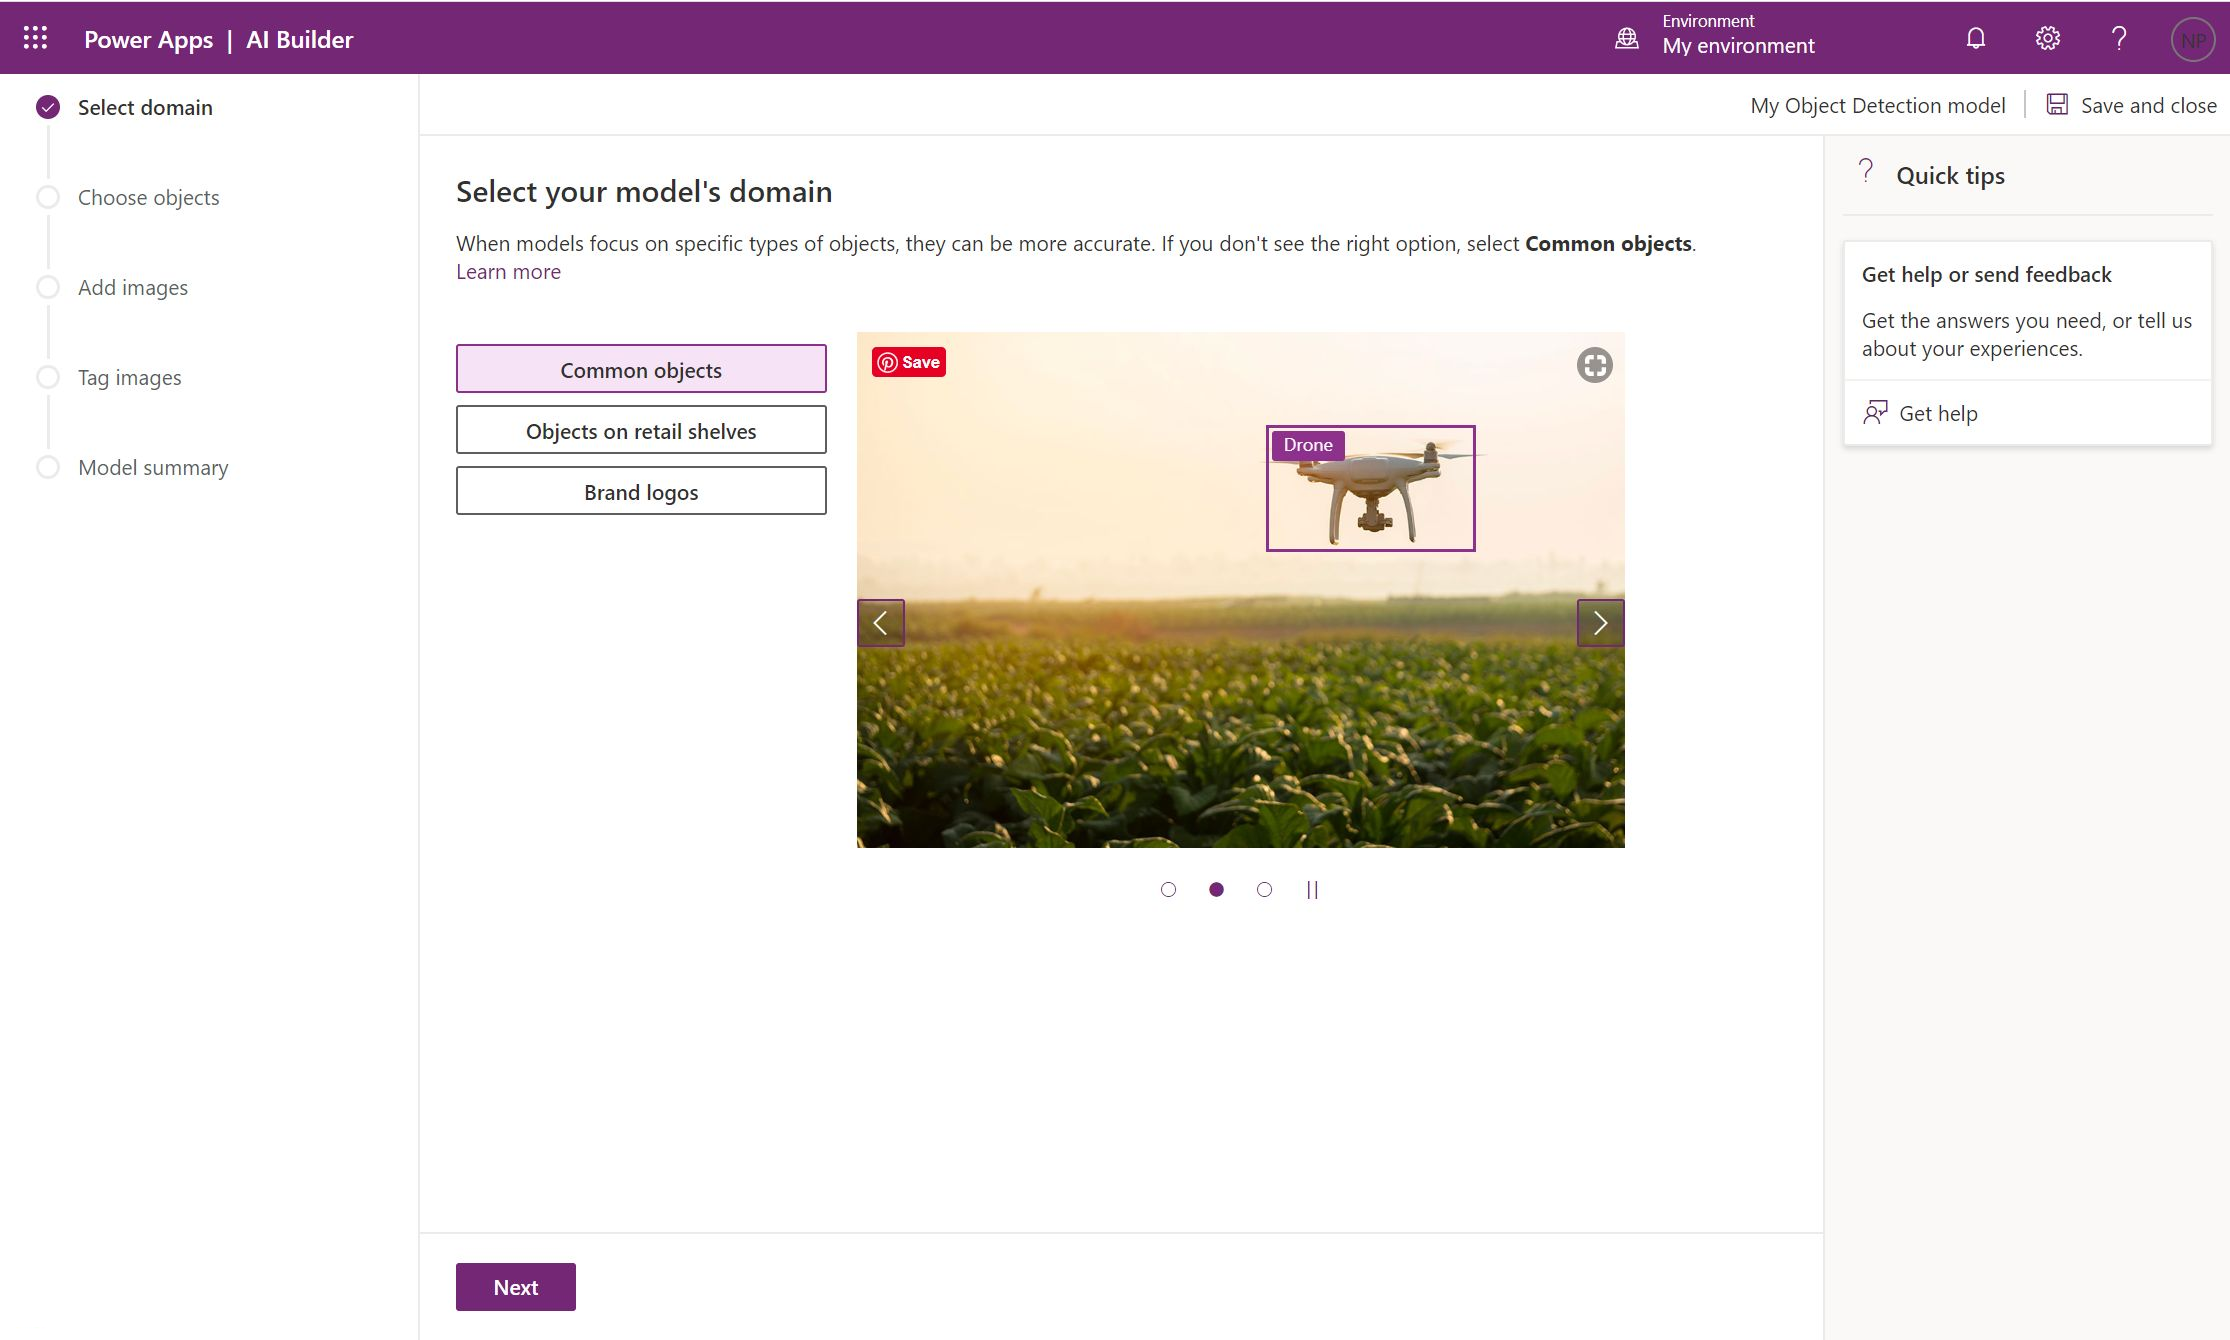Screen dimensions: 2230x1340
Task: Open the settings gear
Action: pos(2046,37)
